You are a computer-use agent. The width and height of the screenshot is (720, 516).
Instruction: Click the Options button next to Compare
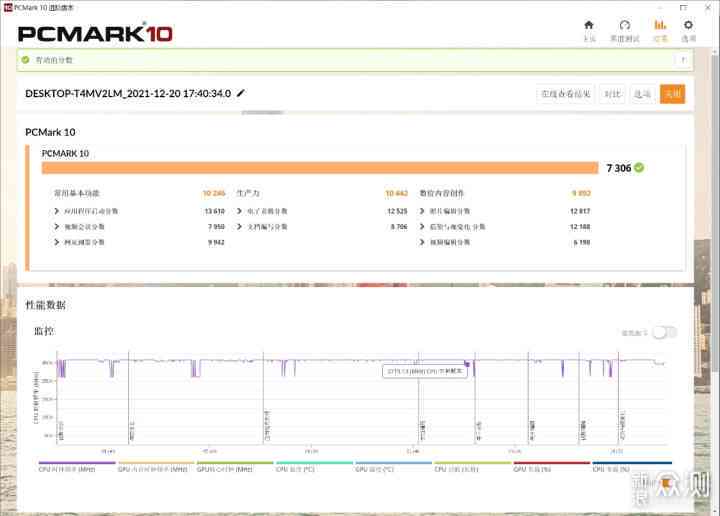click(x=642, y=94)
